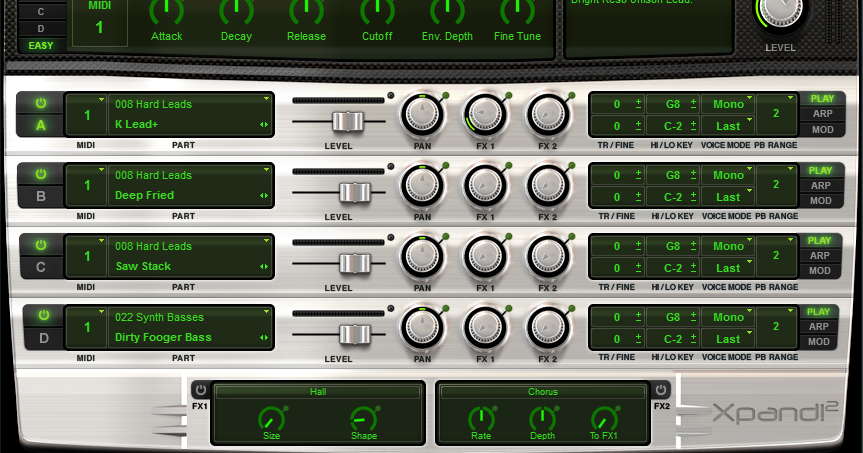Select part D ARP tab
This screenshot has width=863, height=453.
tap(818, 326)
